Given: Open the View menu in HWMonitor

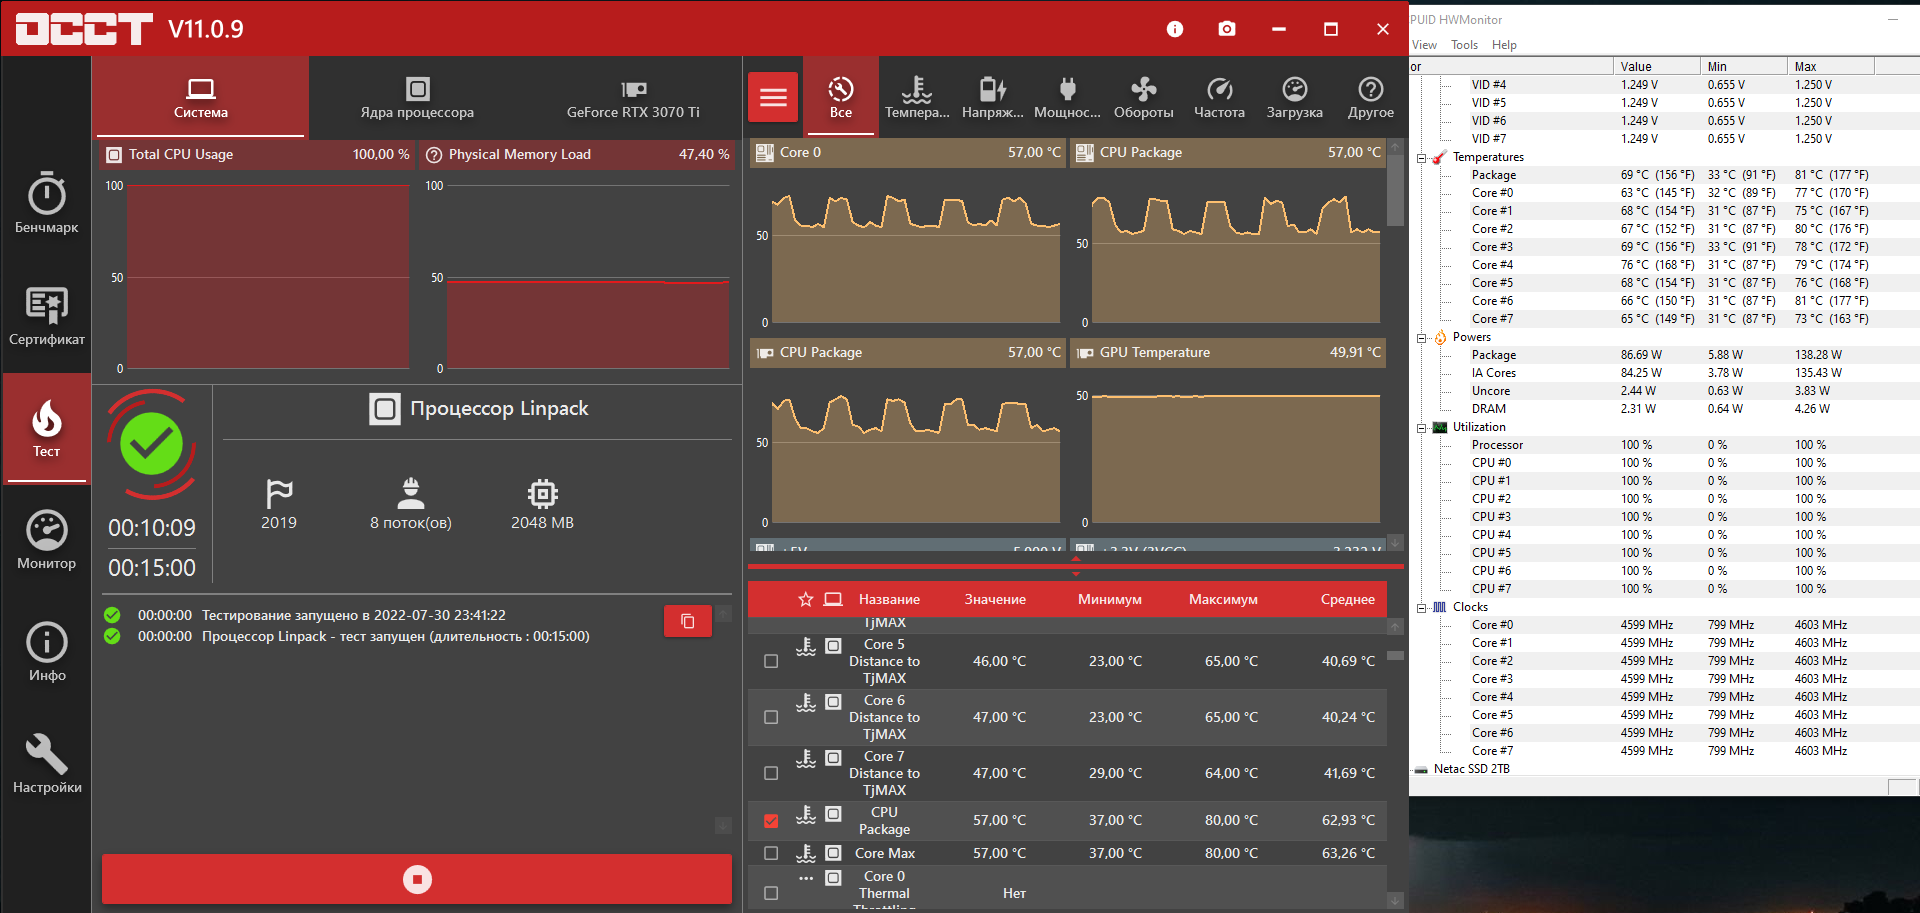Looking at the screenshot, I should pyautogui.click(x=1424, y=45).
